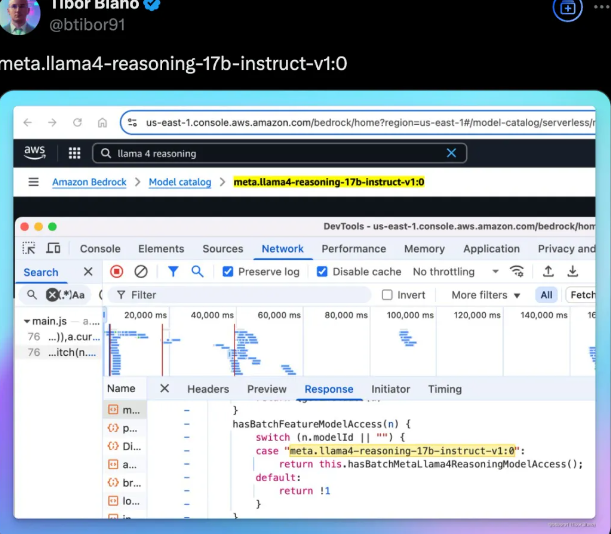Image resolution: width=611 pixels, height=534 pixels.
Task: Toggle the network filter funnel icon
Action: (173, 272)
